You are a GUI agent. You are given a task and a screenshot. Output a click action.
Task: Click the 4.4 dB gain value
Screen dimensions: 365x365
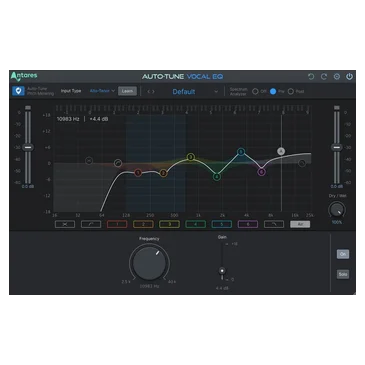[222, 288]
